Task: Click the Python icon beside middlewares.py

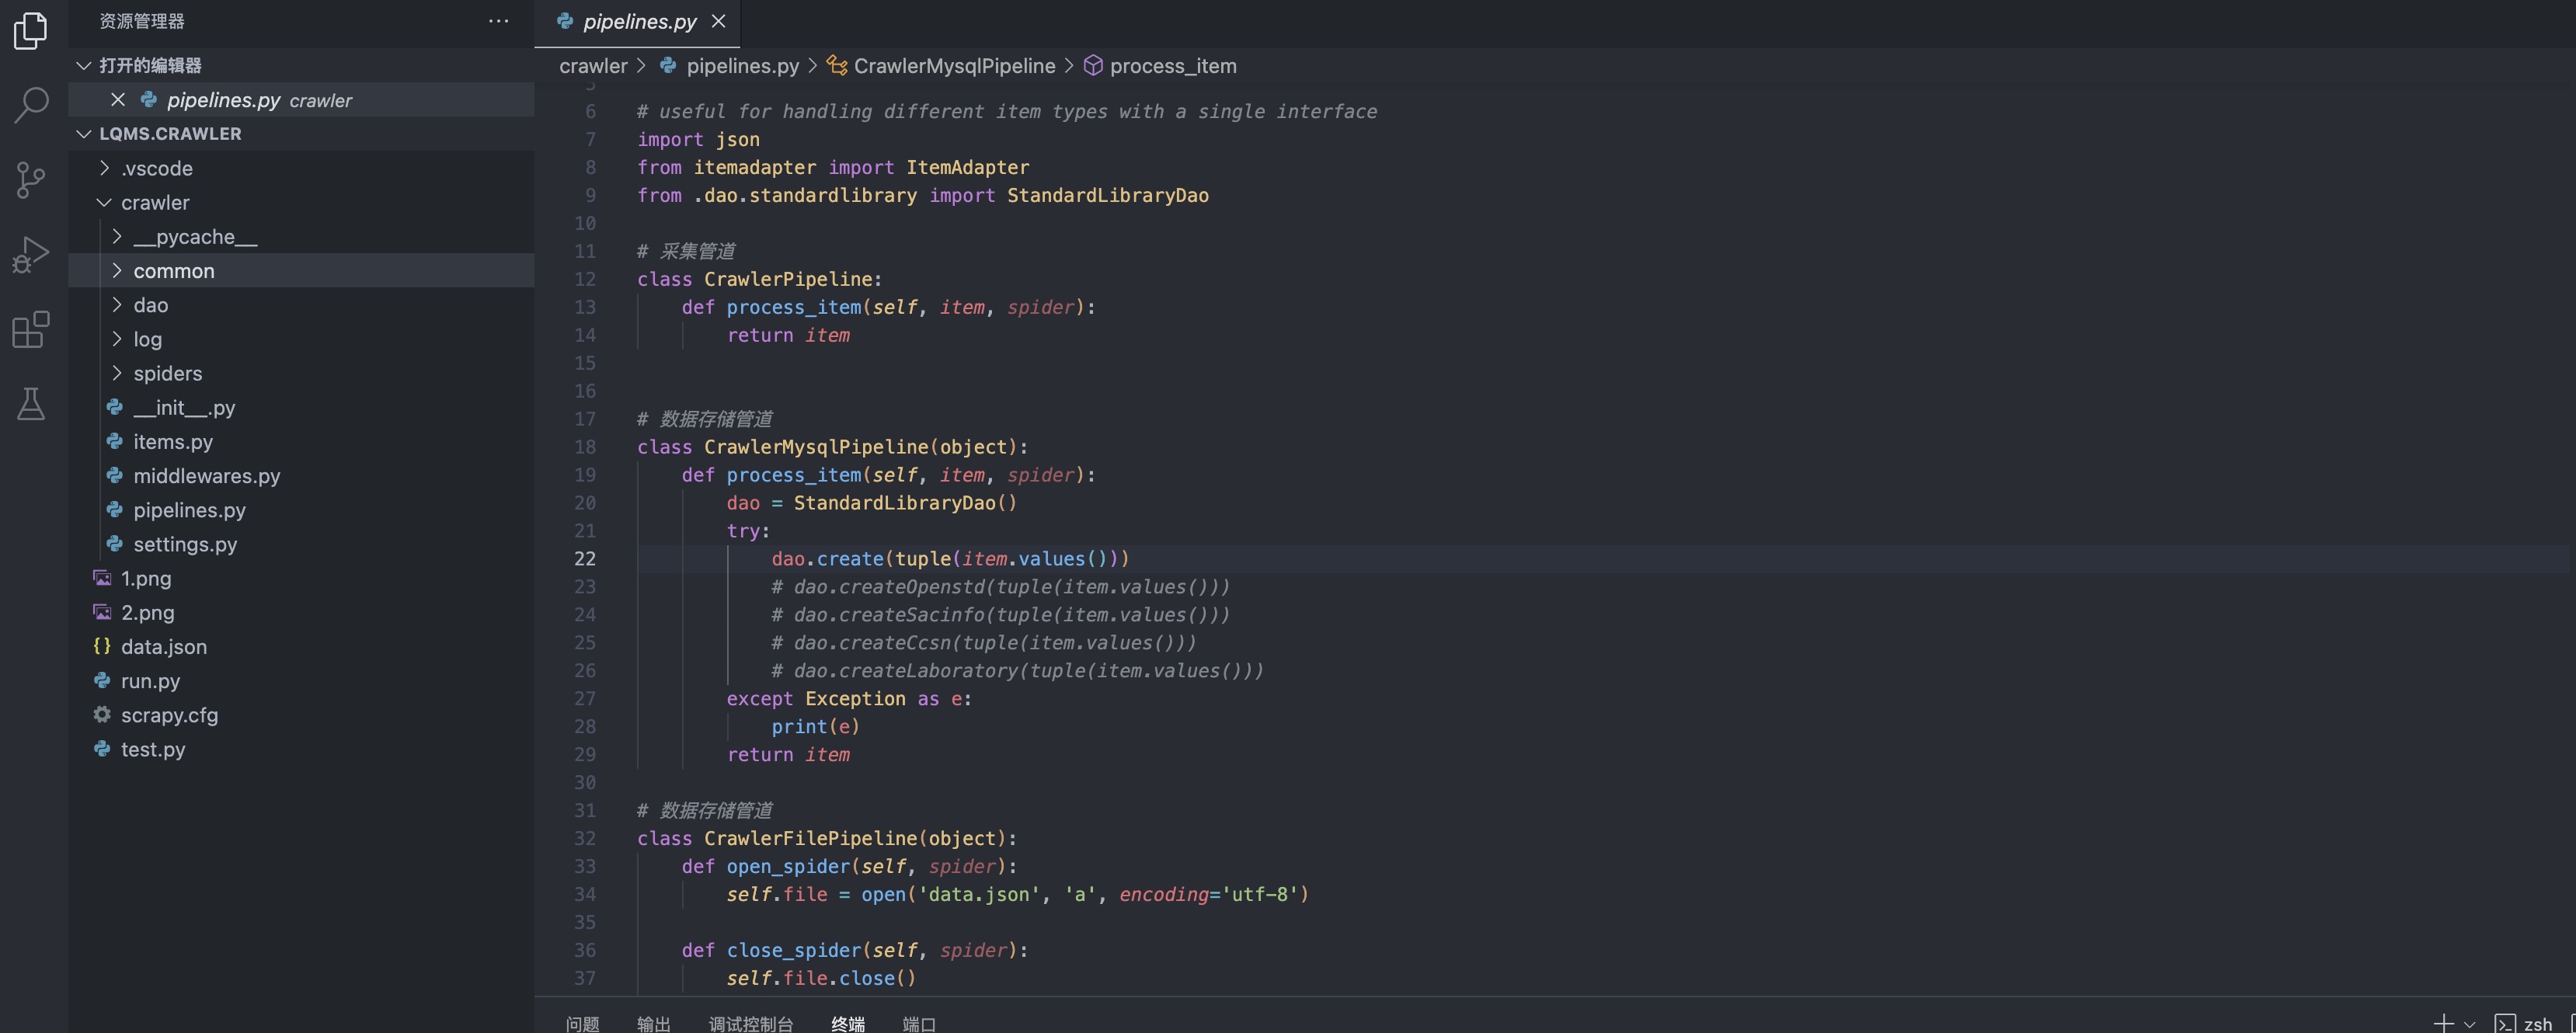Action: click(x=114, y=475)
